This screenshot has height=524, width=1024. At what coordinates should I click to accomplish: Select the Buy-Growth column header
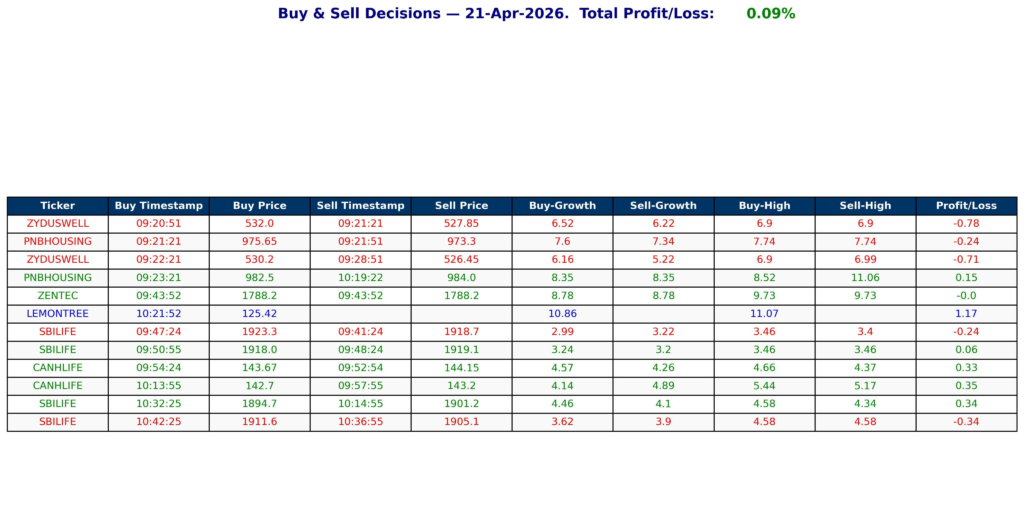click(x=562, y=206)
